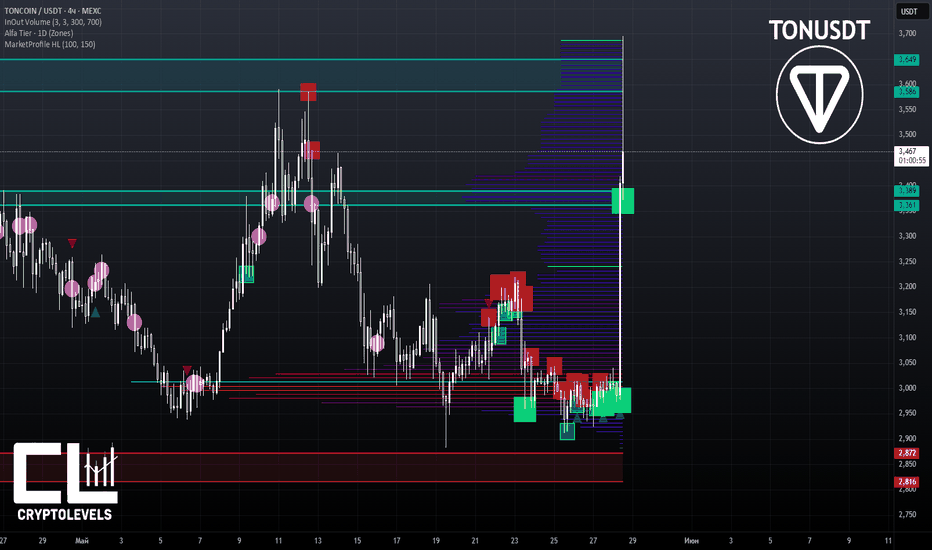Select the InOut Volume indicator legend
This screenshot has width=932, height=550.
point(53,22)
